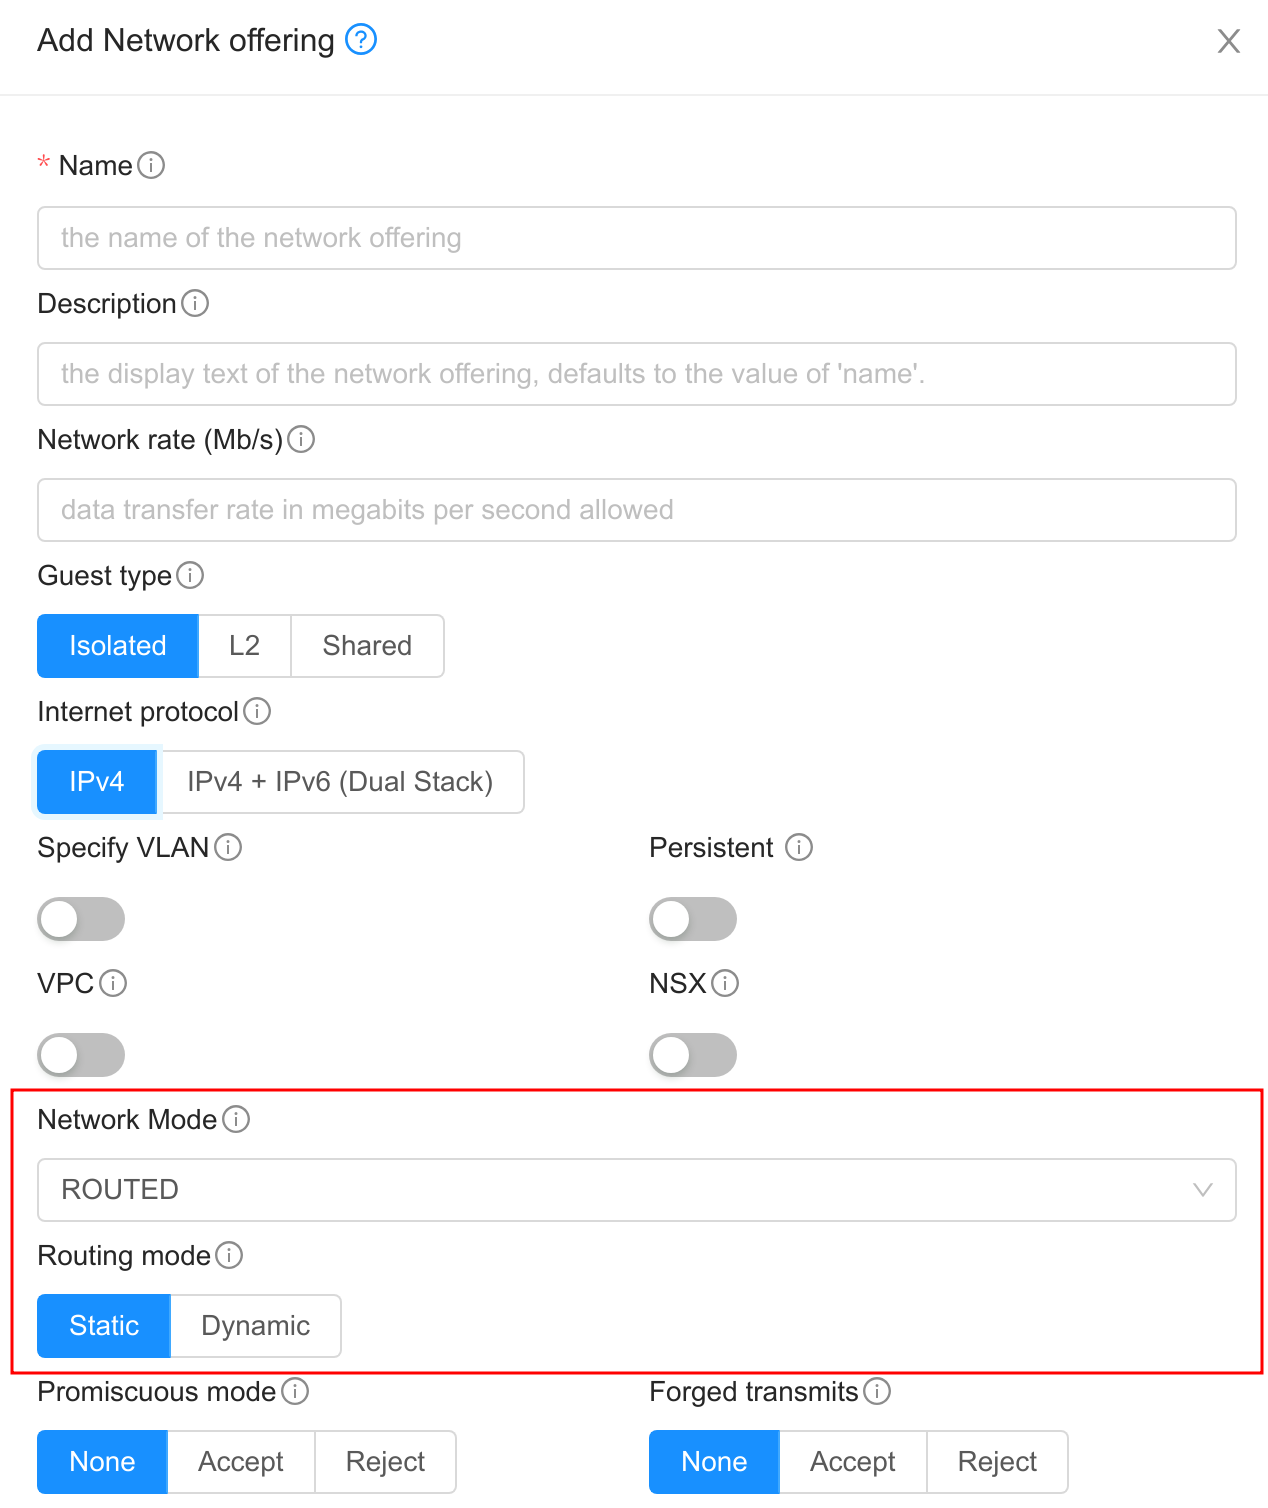1268x1508 pixels.
Task: Select the Shared guest type tab
Action: 366,645
